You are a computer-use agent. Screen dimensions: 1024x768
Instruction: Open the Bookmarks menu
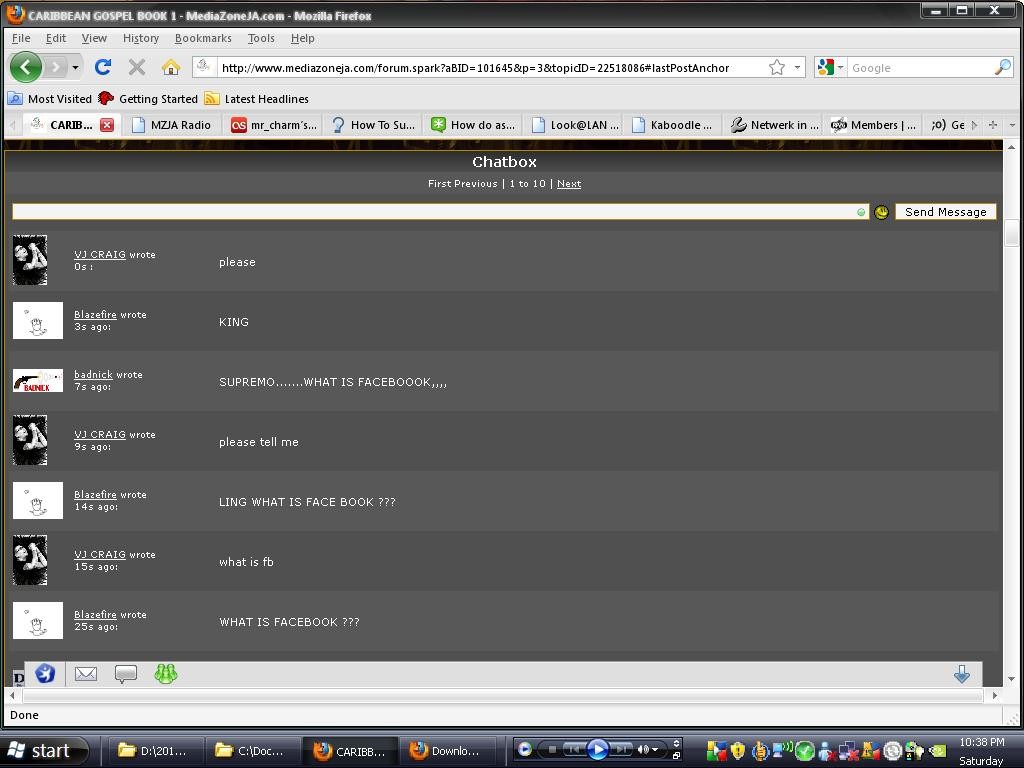click(x=203, y=38)
